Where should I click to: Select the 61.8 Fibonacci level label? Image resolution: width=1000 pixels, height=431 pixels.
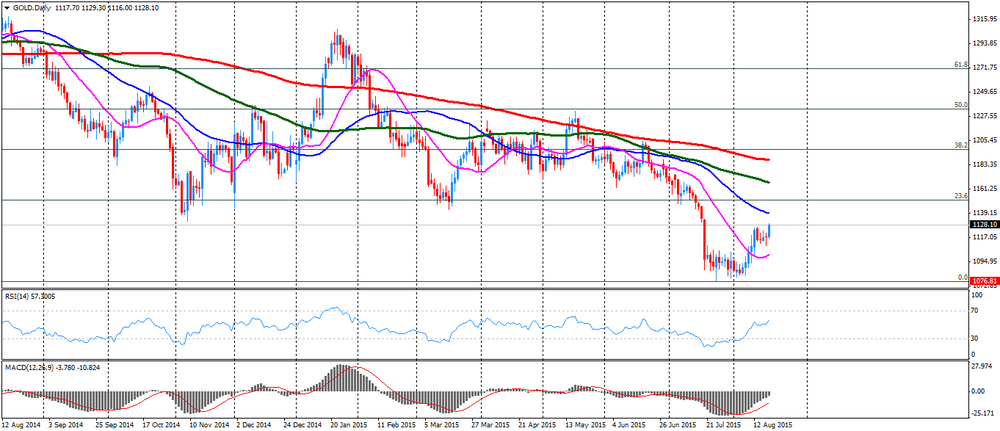coord(960,65)
